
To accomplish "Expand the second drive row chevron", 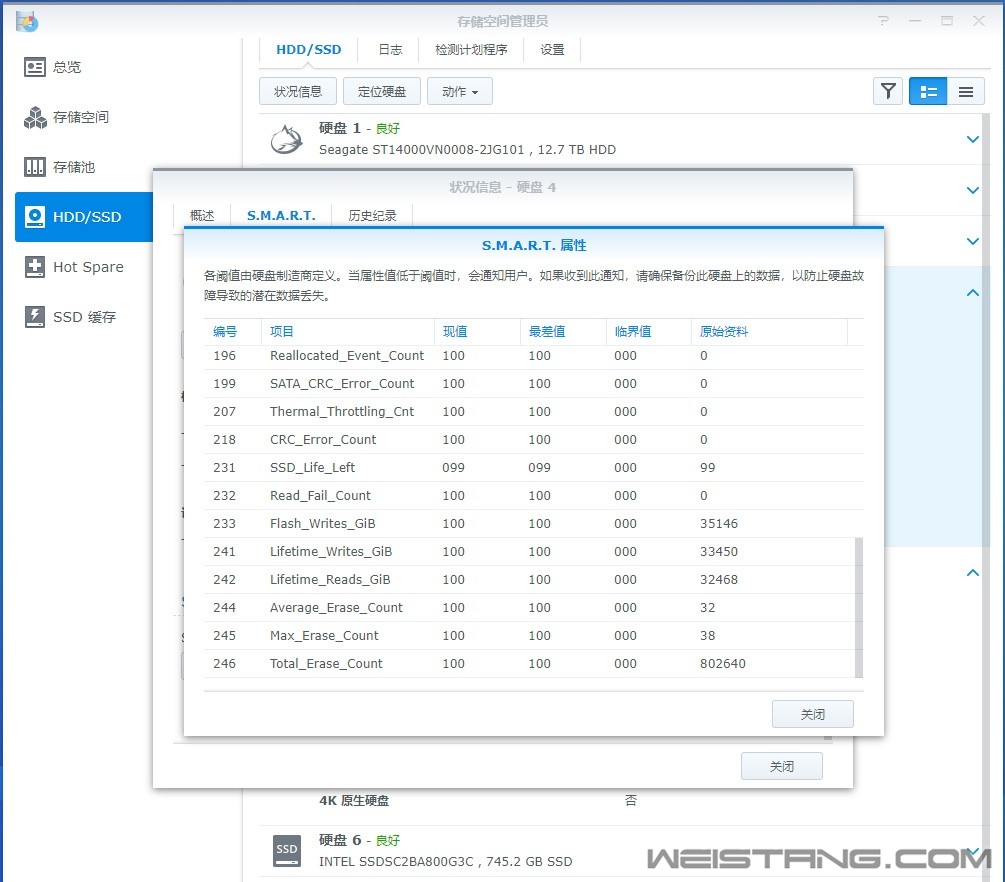I will [972, 190].
